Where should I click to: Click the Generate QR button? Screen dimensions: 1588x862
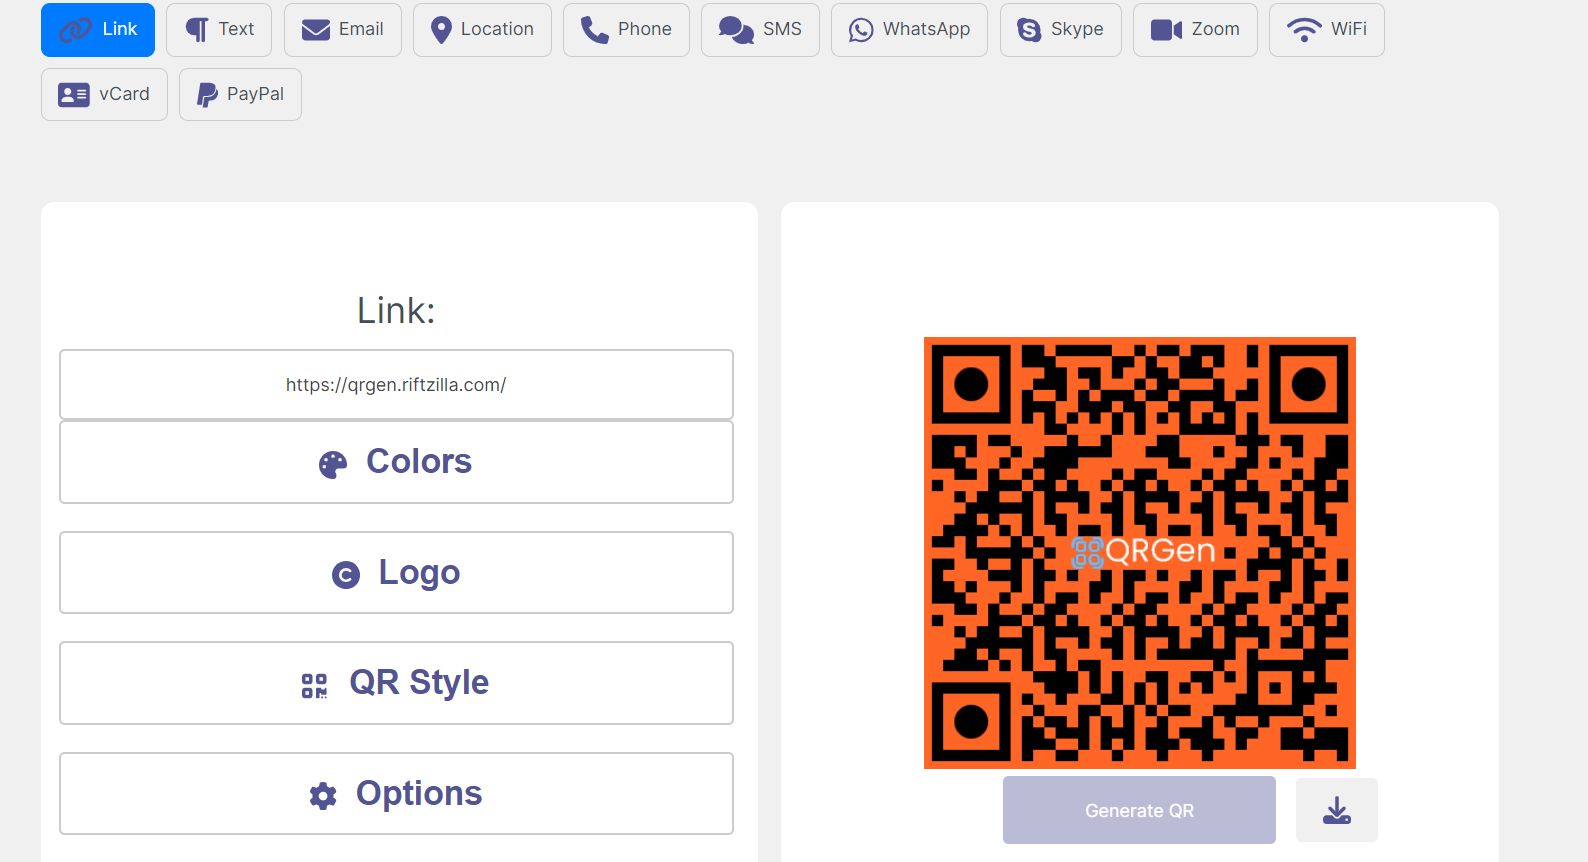(x=1139, y=810)
